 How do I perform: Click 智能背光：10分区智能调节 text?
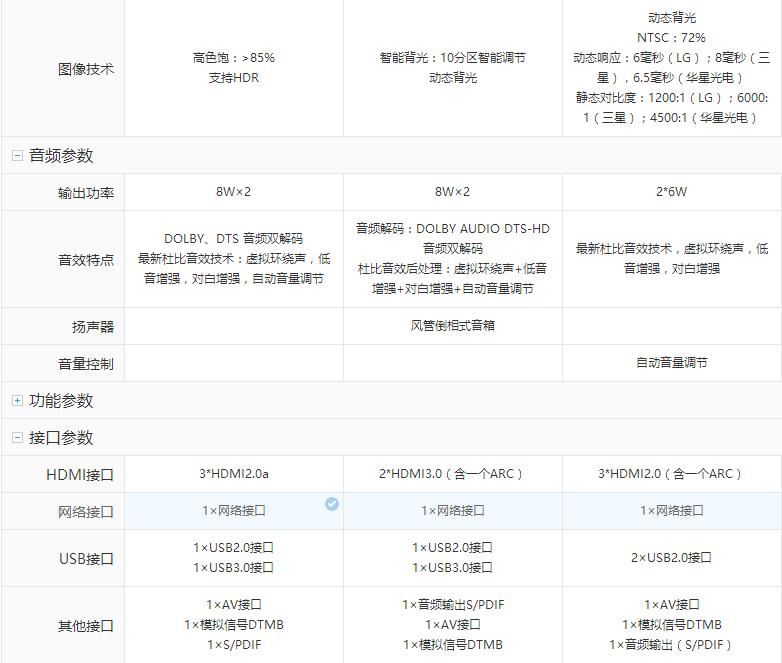[x=452, y=58]
